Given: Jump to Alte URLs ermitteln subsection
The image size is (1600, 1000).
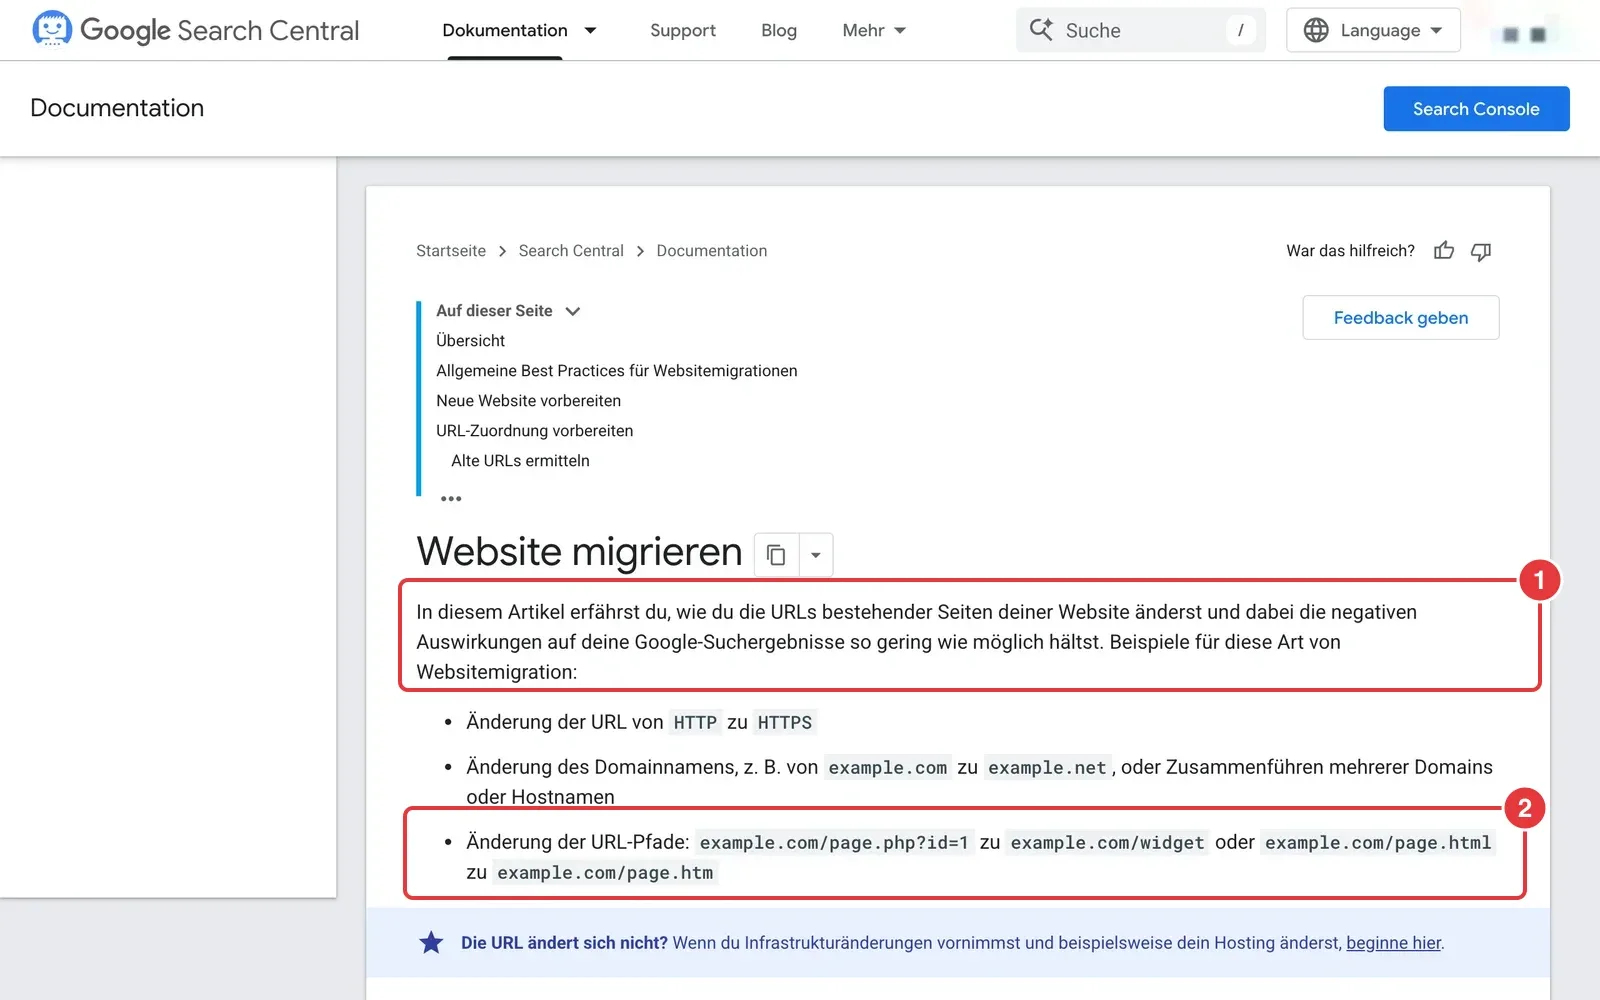Looking at the screenshot, I should click(520, 461).
